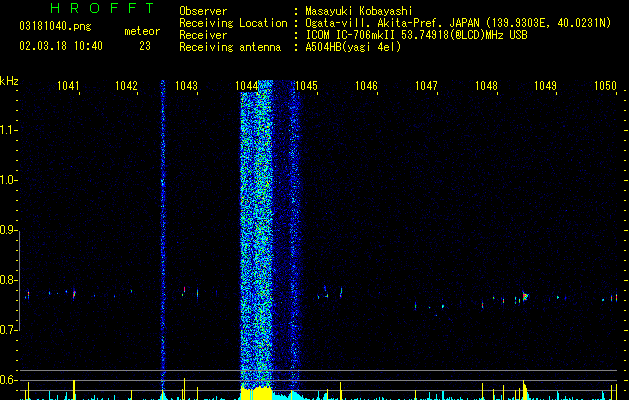This screenshot has height=400, width=629.
Task: Click time axis label 1045
Action: pyautogui.click(x=306, y=86)
